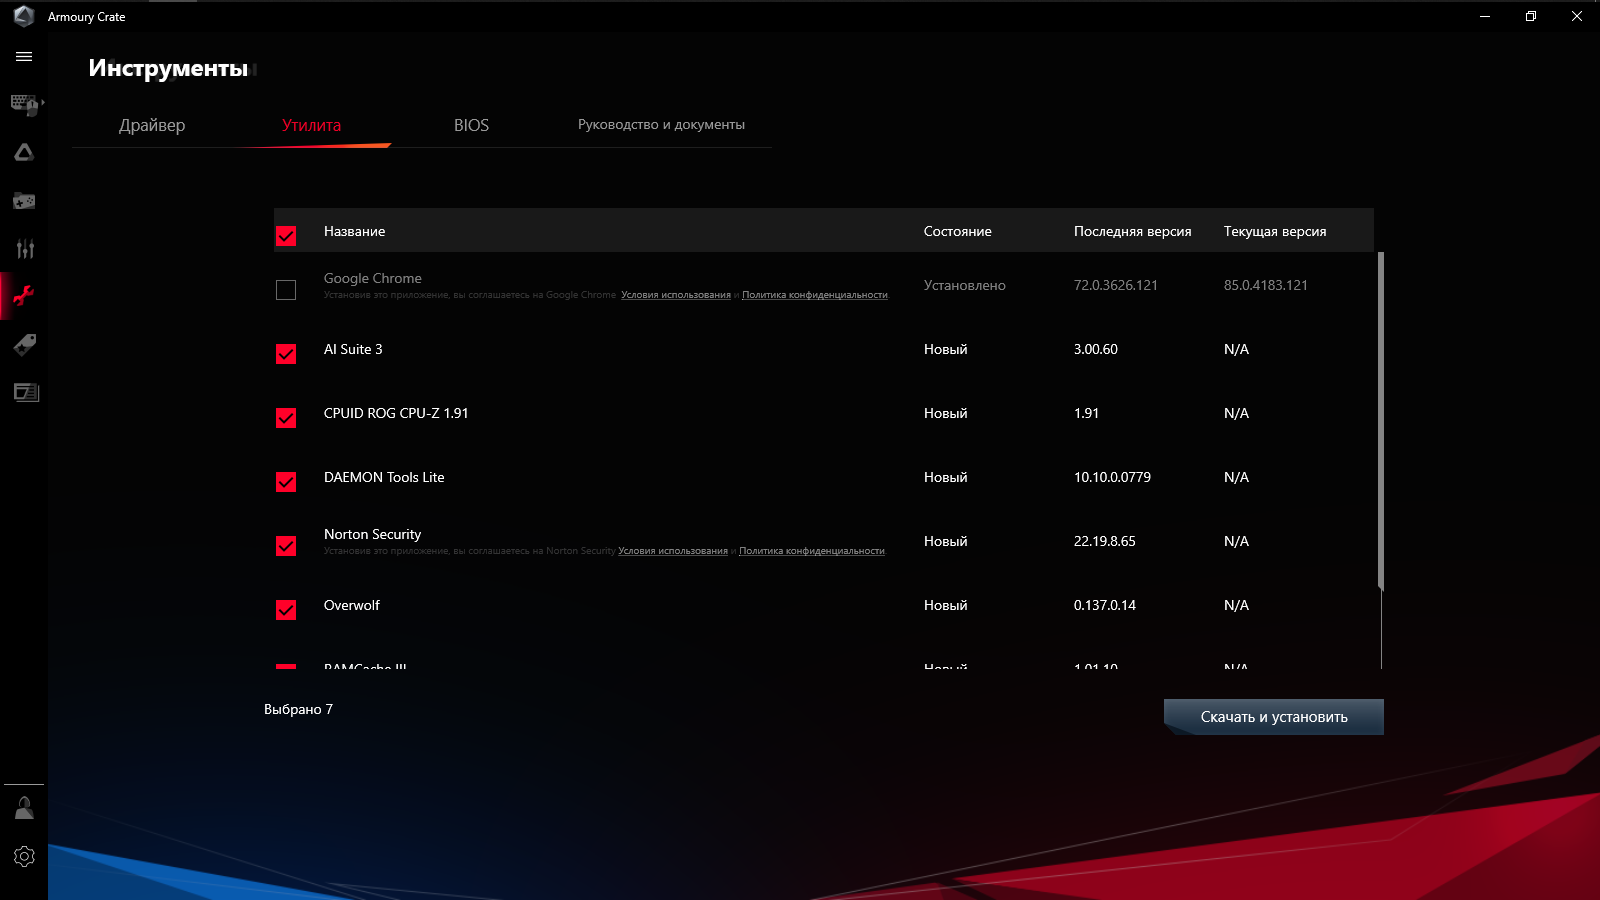Open Google Chrome Политика конфиденциальности link
Screen dimensions: 1600x900
click(x=815, y=295)
